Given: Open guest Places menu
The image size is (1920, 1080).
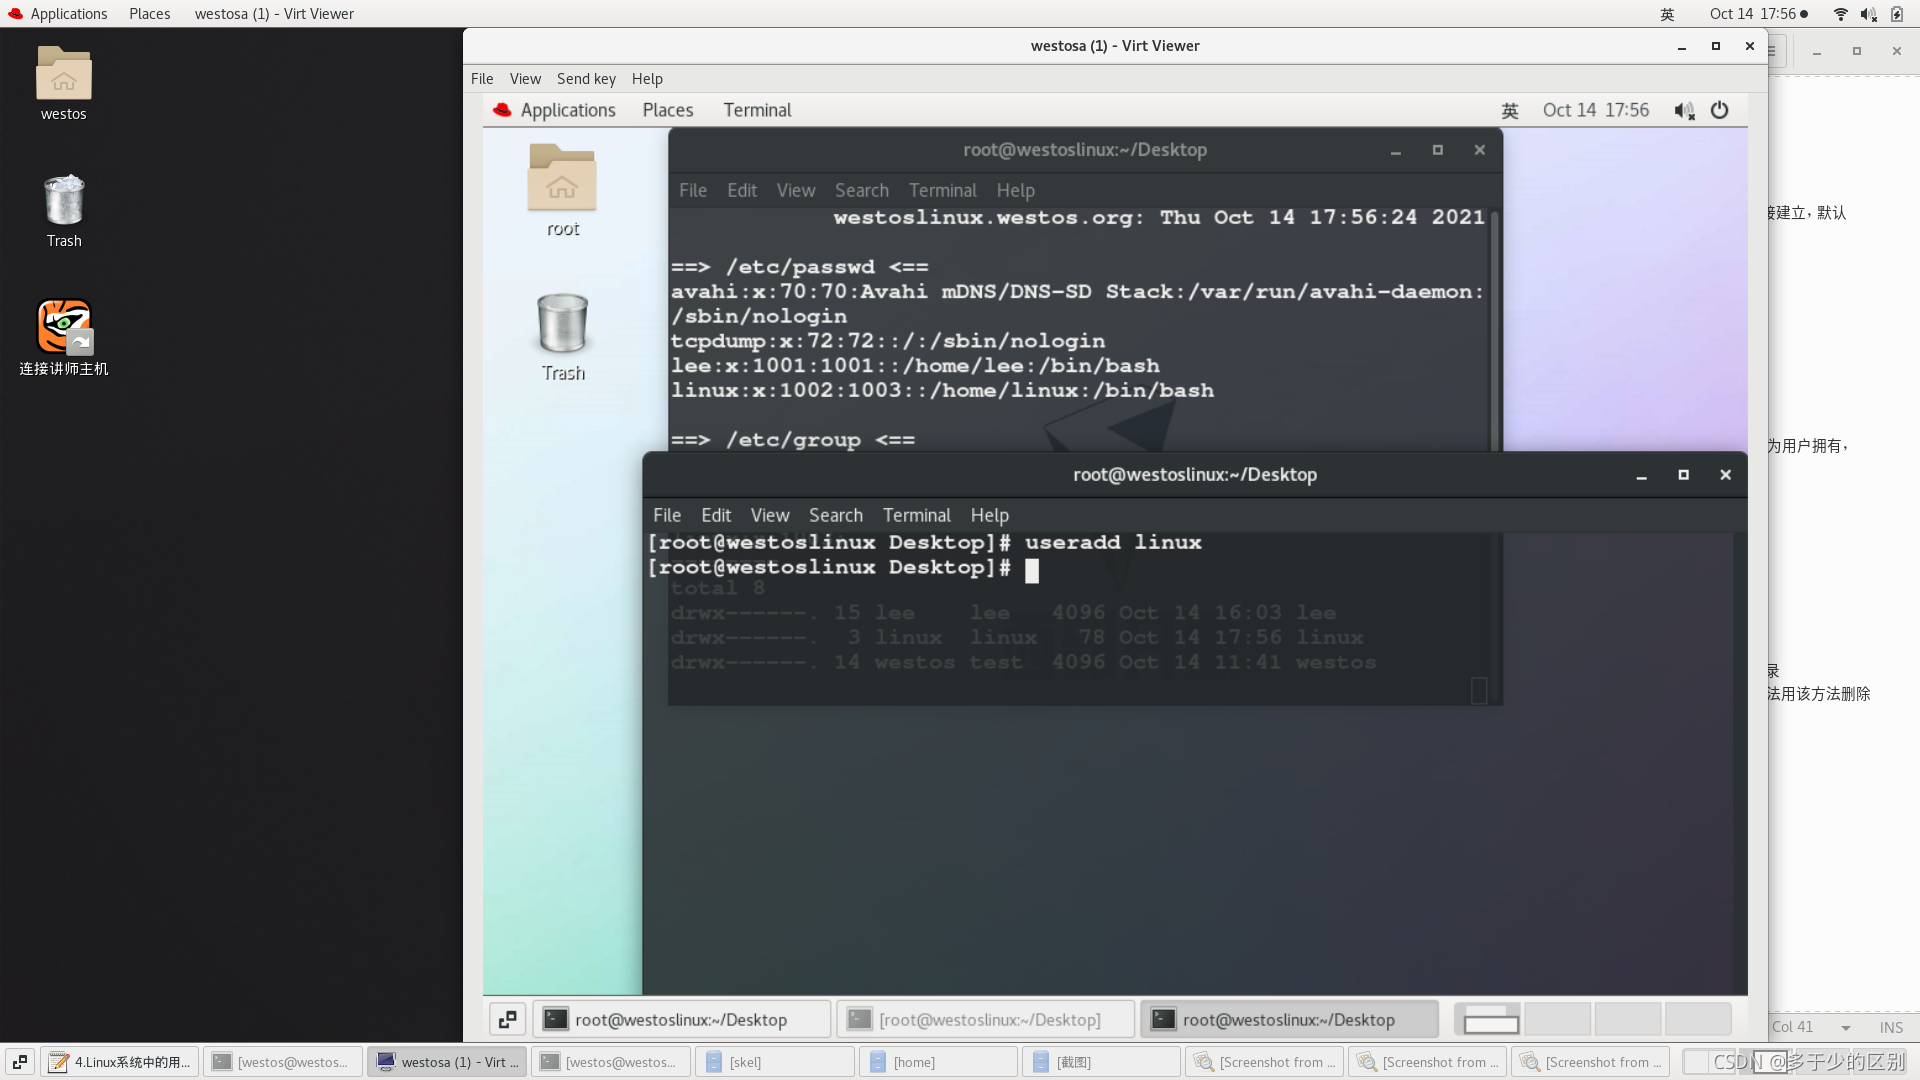Looking at the screenshot, I should tap(667, 110).
